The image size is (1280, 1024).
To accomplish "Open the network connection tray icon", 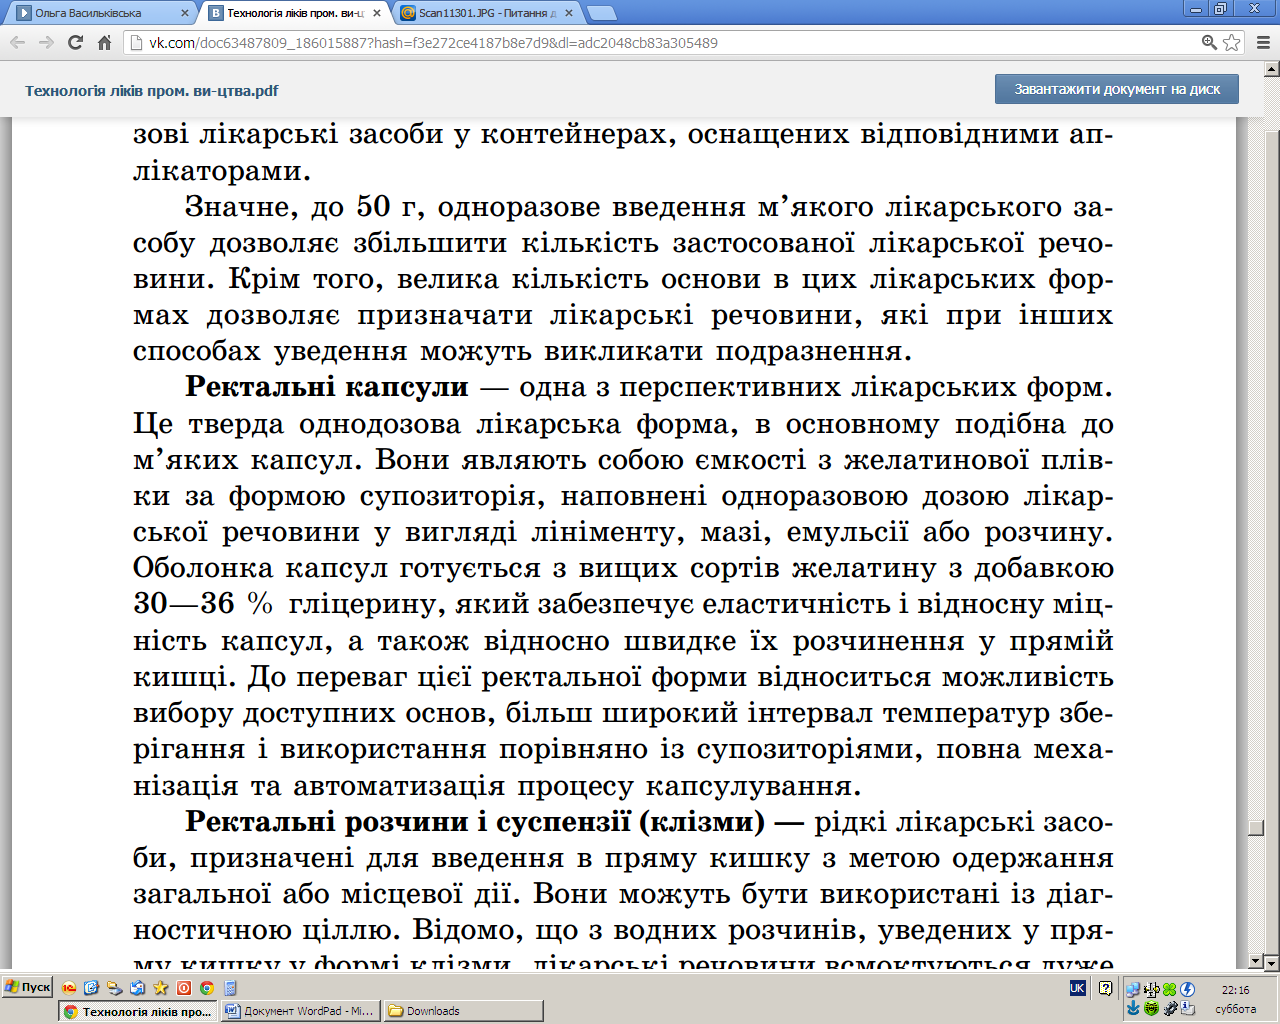I will pos(1133,989).
